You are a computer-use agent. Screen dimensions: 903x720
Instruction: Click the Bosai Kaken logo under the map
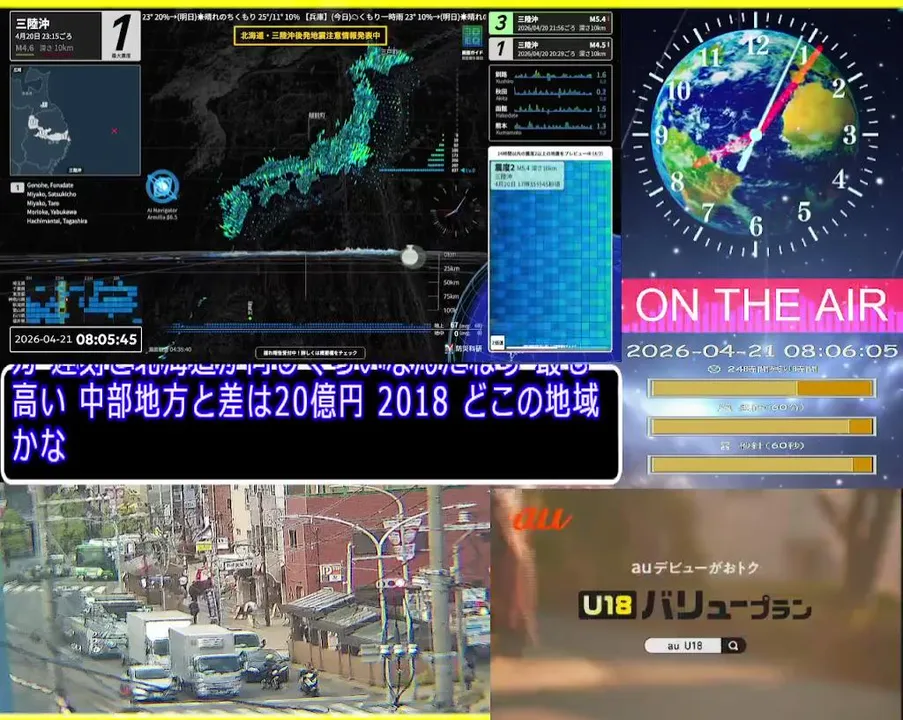tap(464, 348)
